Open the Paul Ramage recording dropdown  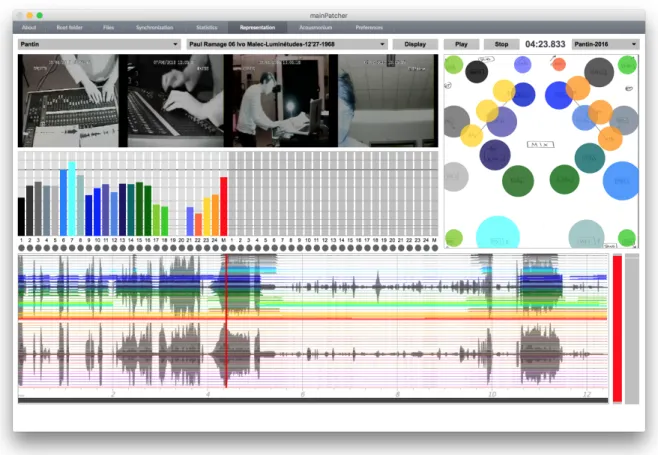(287, 44)
